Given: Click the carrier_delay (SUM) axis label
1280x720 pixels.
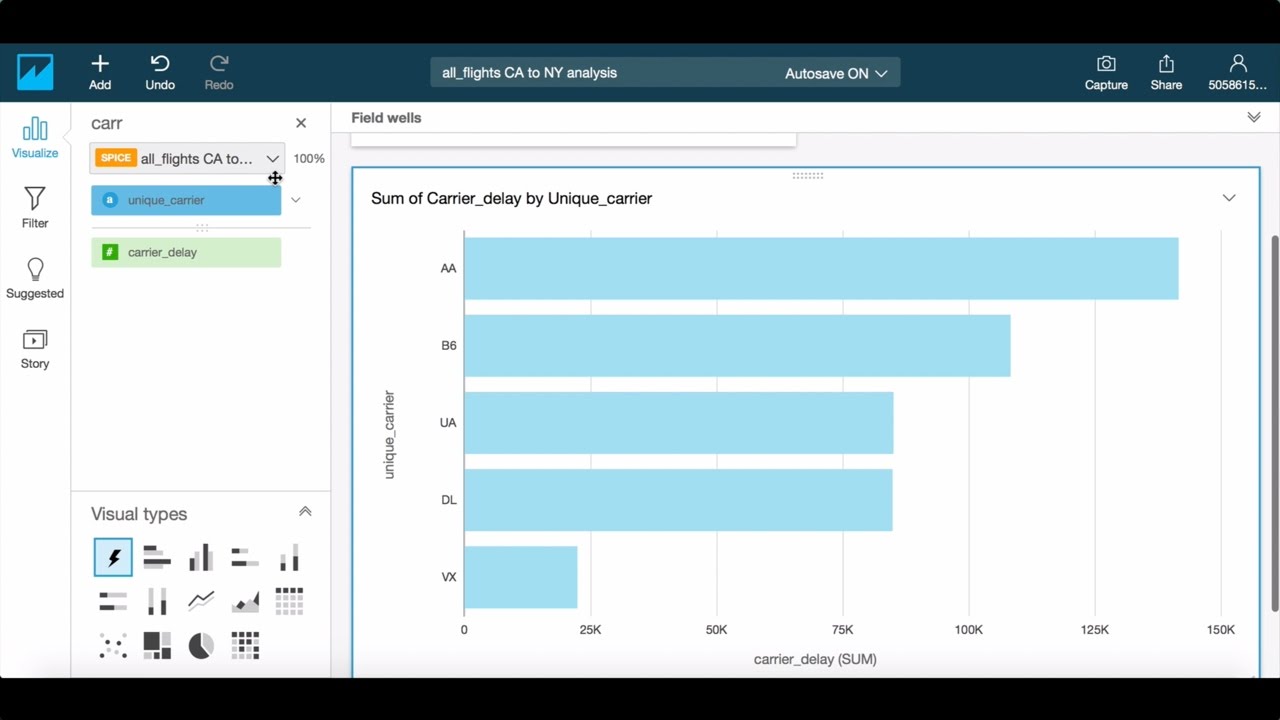Looking at the screenshot, I should (815, 659).
